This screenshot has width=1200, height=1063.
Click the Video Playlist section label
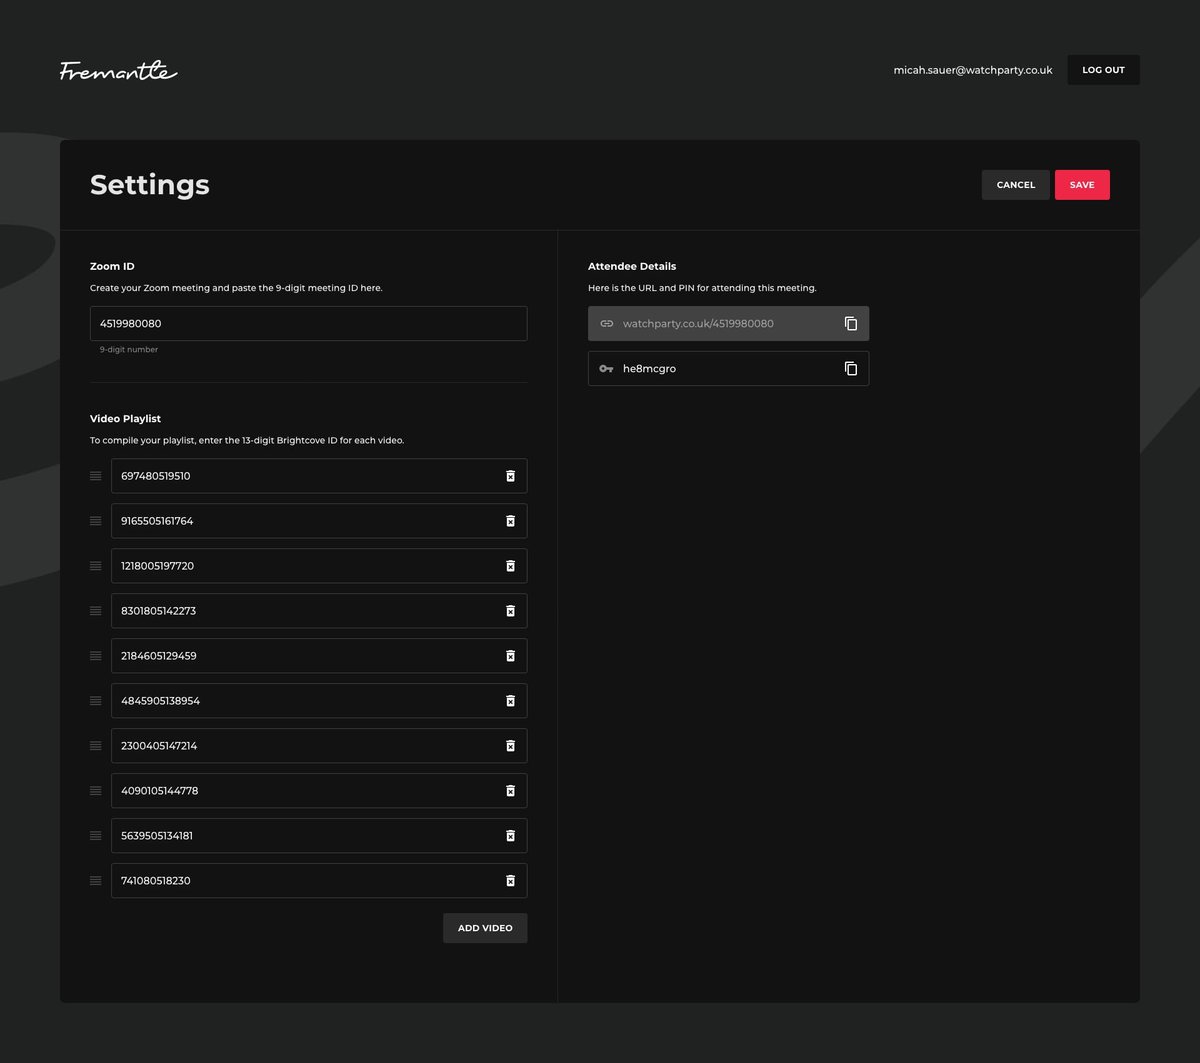pos(125,419)
